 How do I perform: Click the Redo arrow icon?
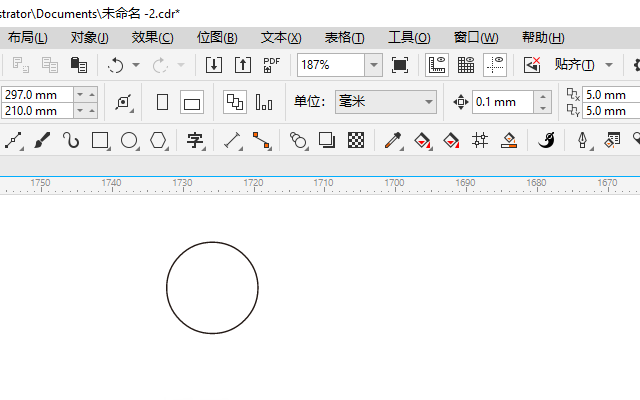[x=160, y=65]
